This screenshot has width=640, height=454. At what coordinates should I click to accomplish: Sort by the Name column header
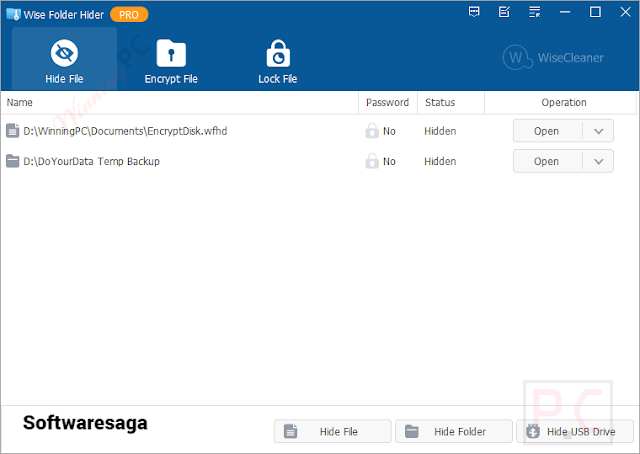[180, 102]
